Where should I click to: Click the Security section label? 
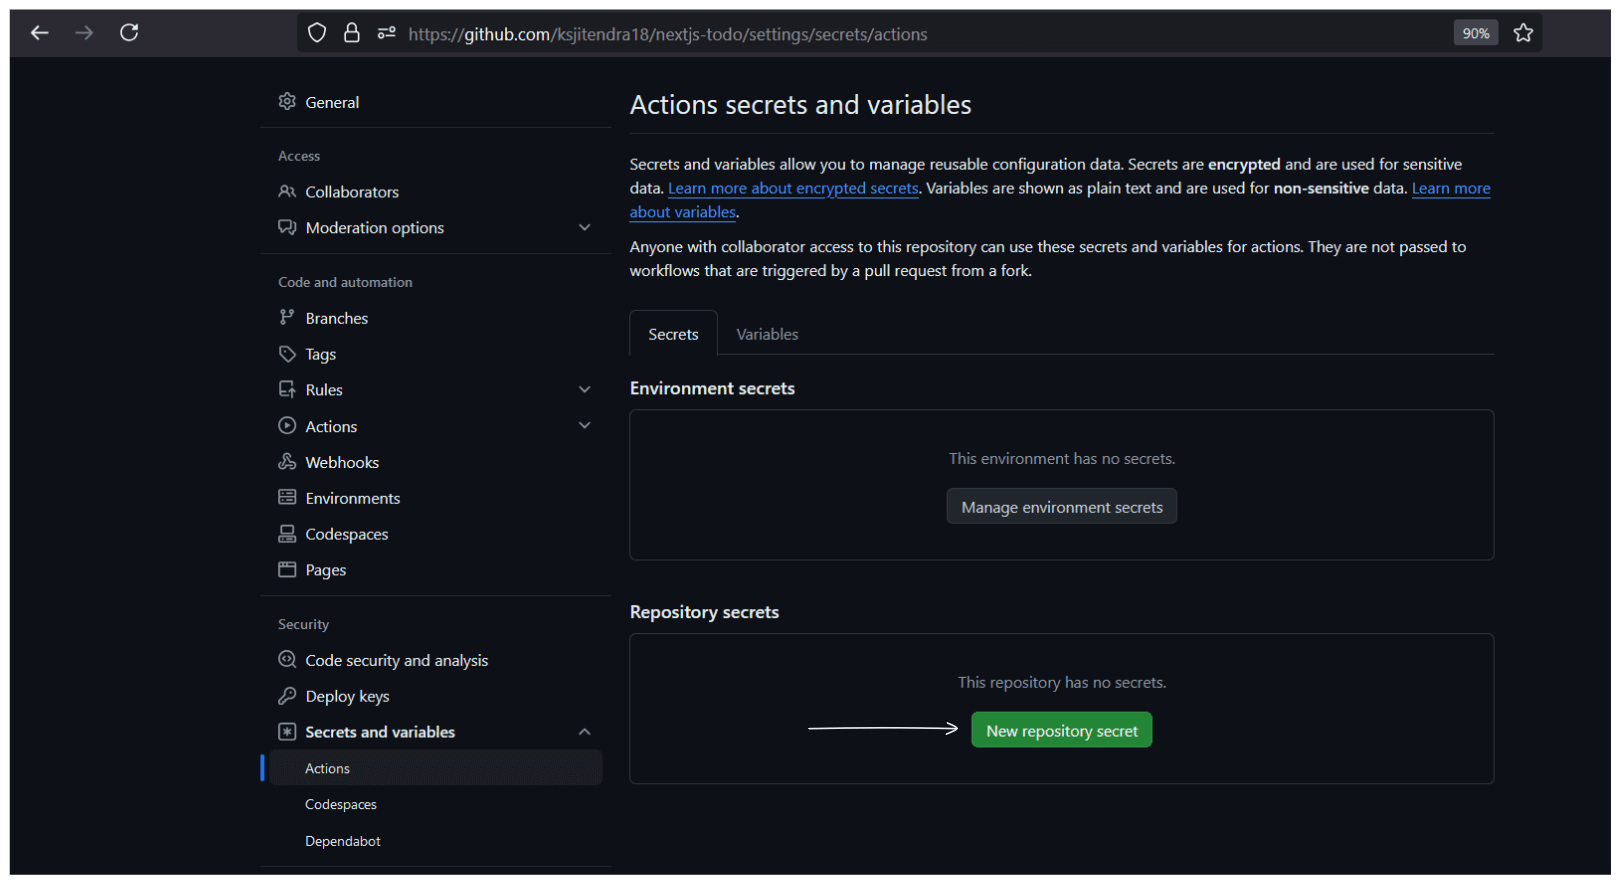[303, 624]
